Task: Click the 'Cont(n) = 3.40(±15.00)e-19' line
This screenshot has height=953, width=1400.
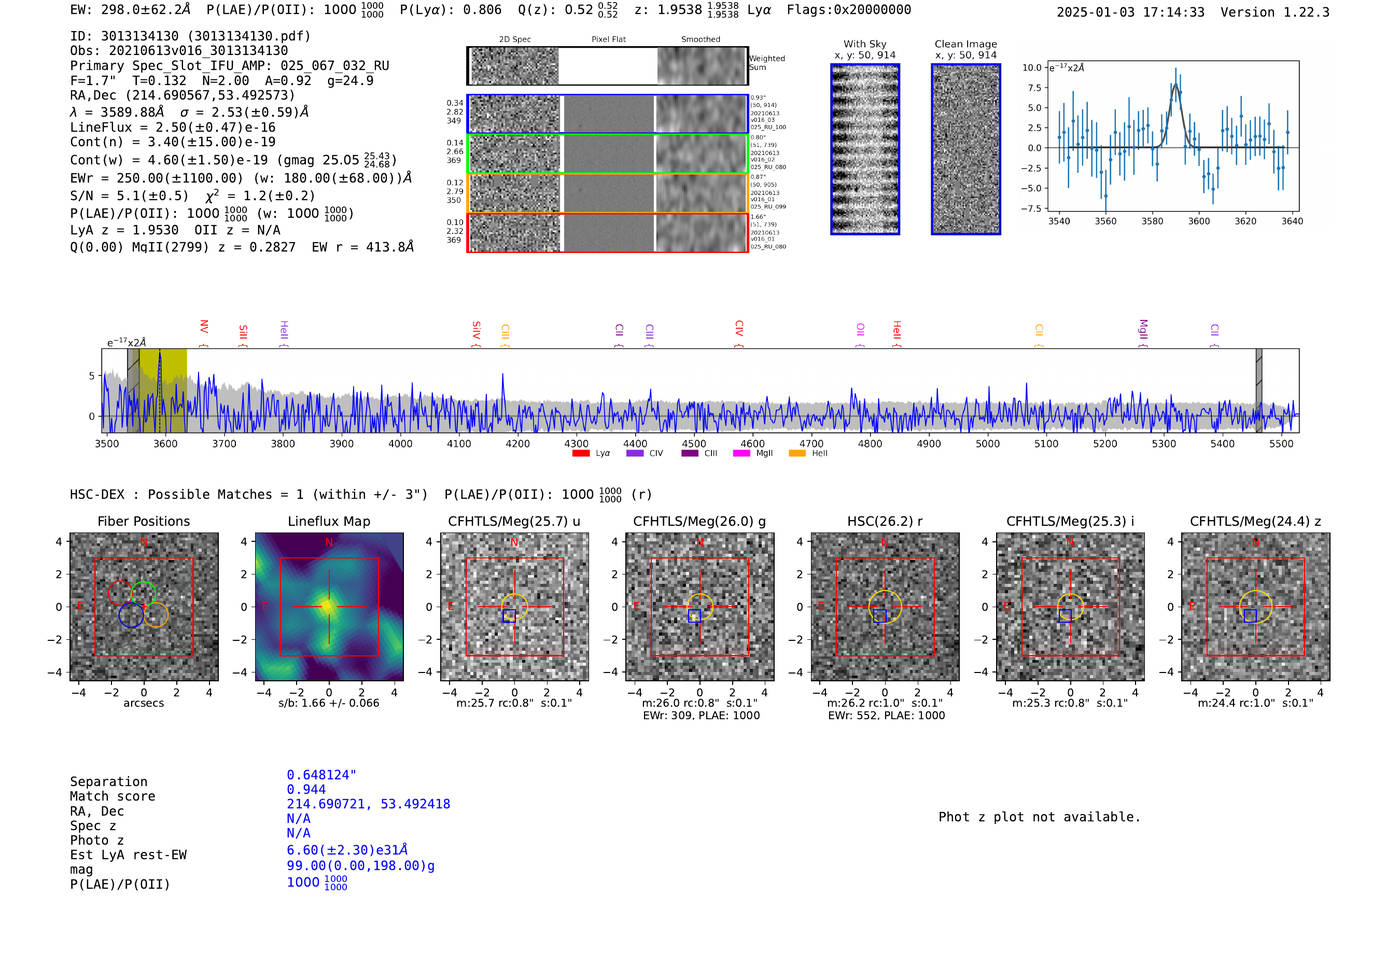Action: [173, 142]
